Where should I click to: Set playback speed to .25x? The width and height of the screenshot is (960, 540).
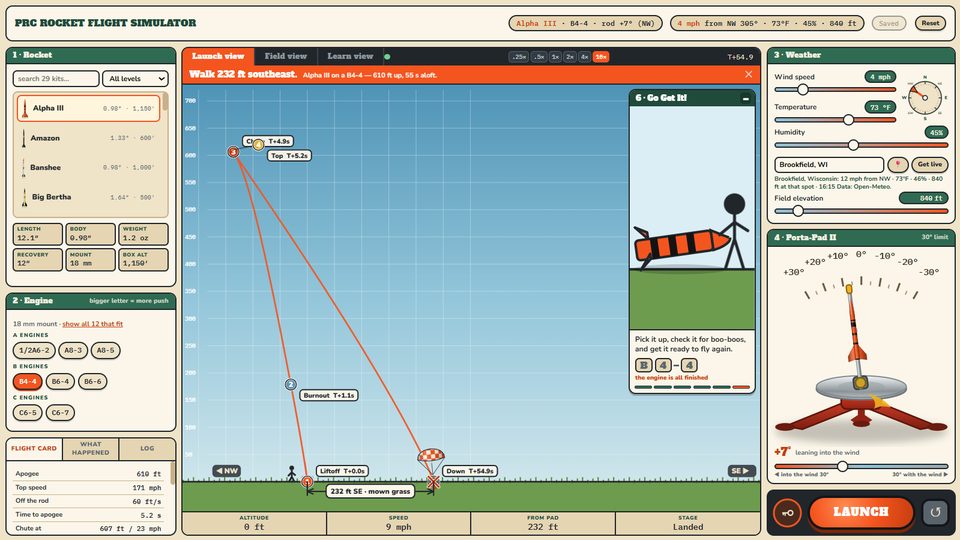coord(519,57)
